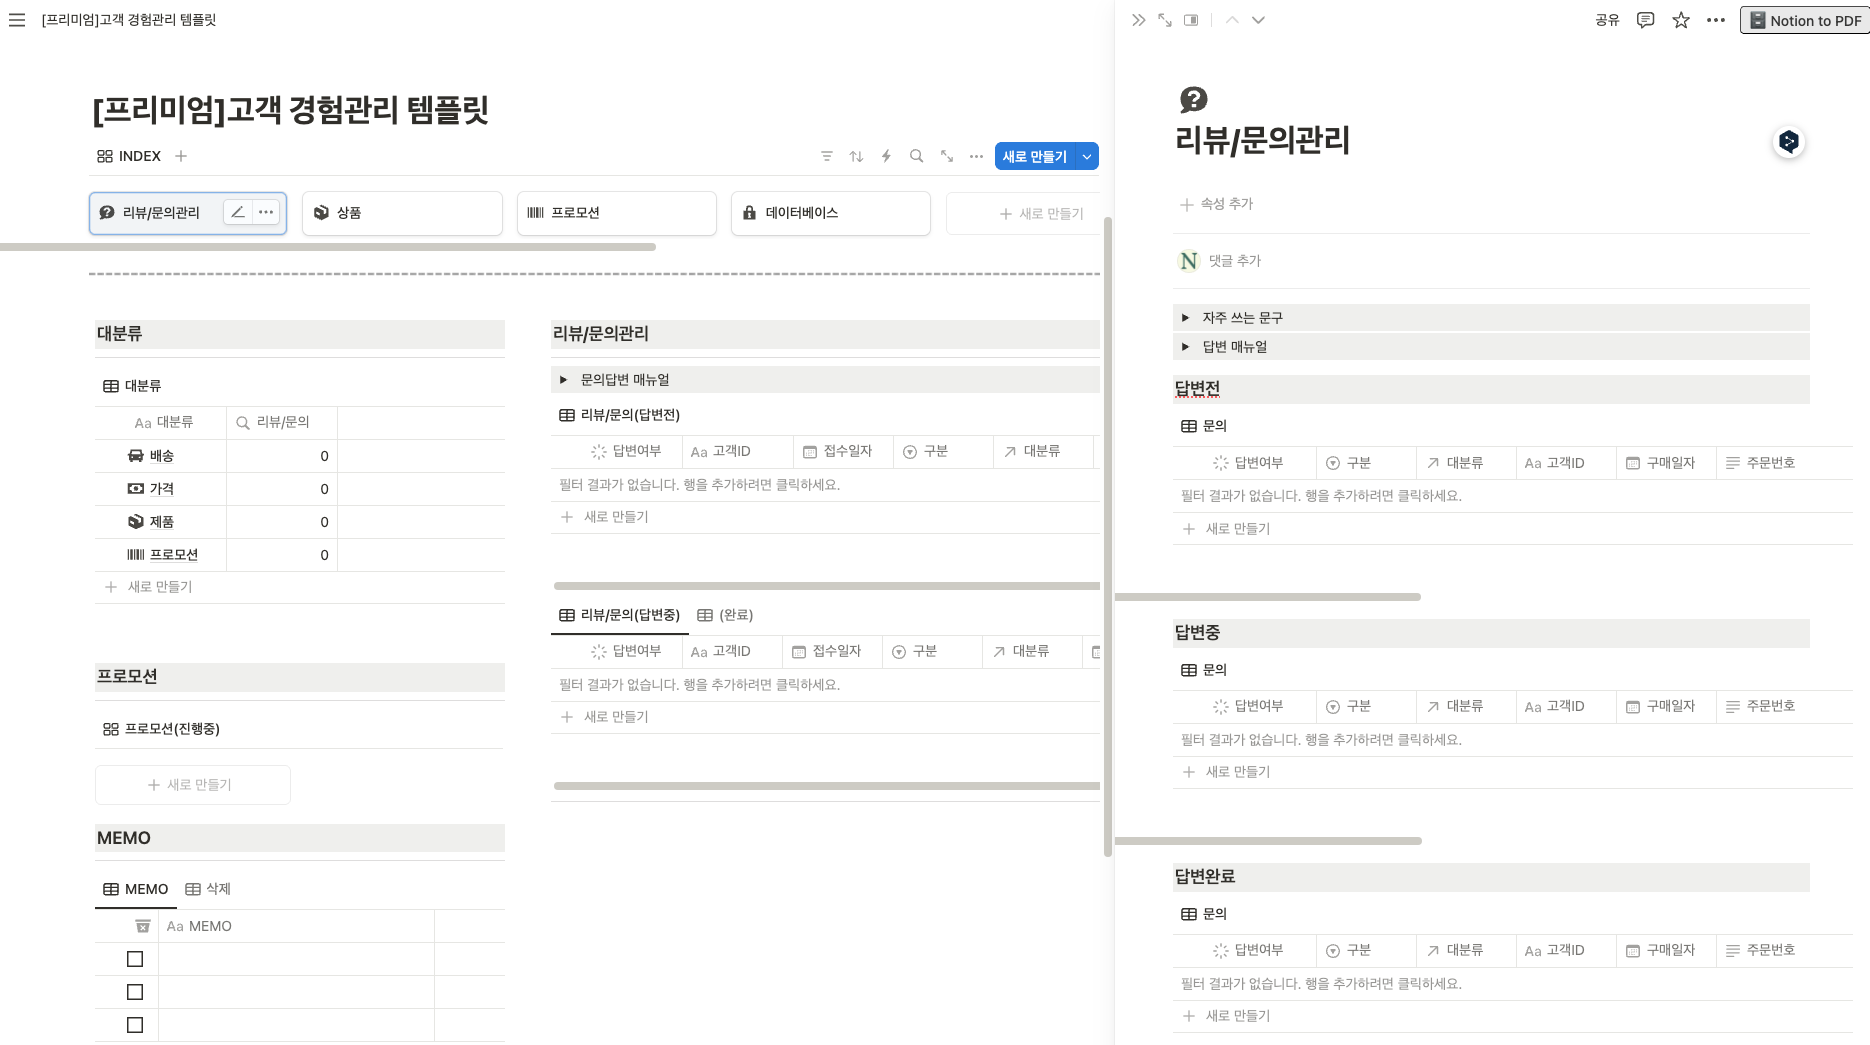The image size is (1870, 1045).
Task: Select the MEMO table tab
Action: pos(136,889)
